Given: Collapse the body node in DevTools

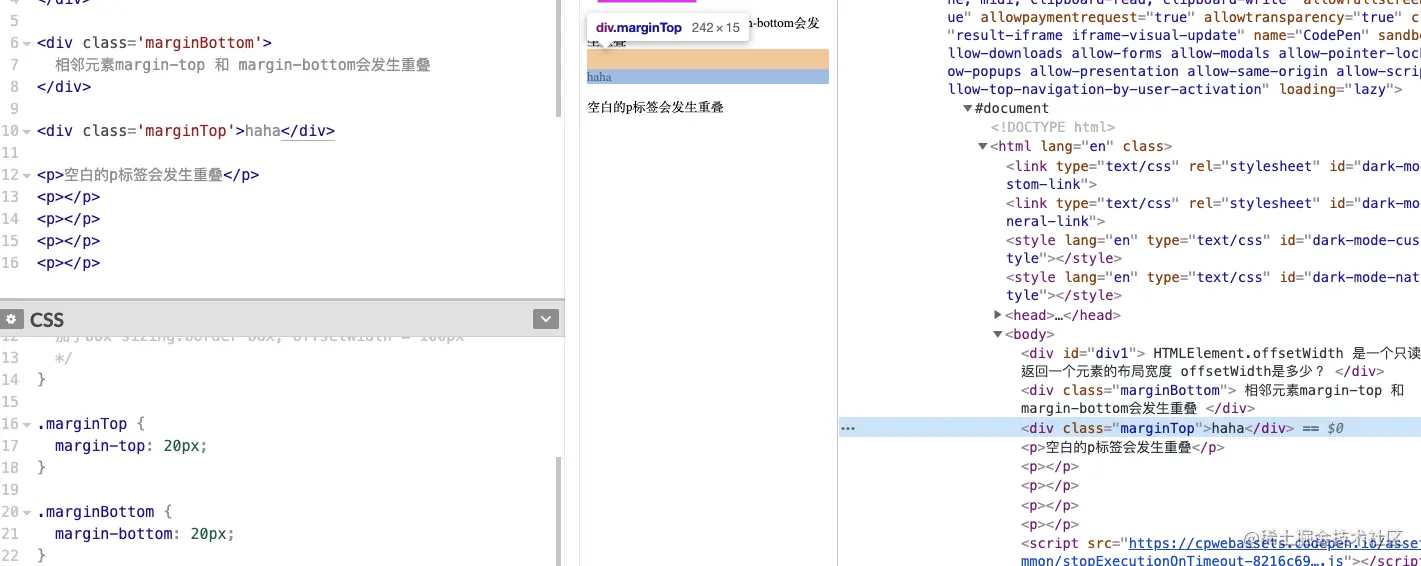Looking at the screenshot, I should tap(998, 335).
